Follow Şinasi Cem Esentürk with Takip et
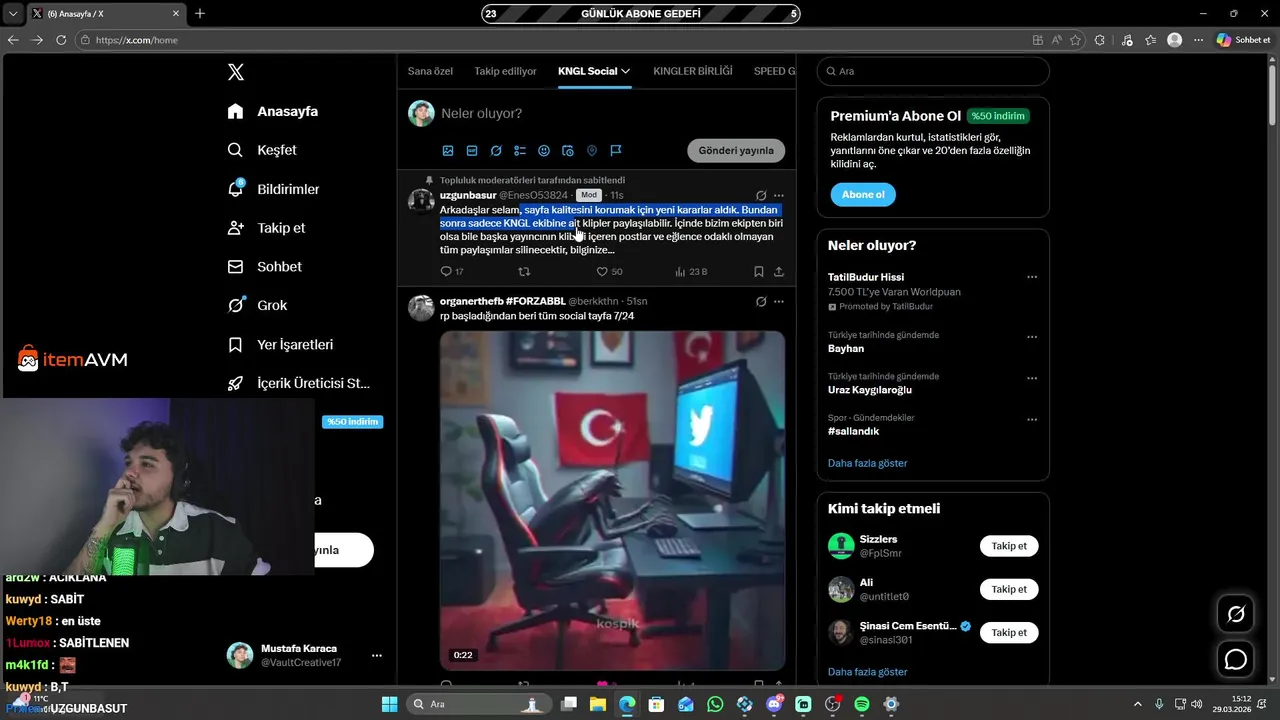 pyautogui.click(x=1009, y=632)
